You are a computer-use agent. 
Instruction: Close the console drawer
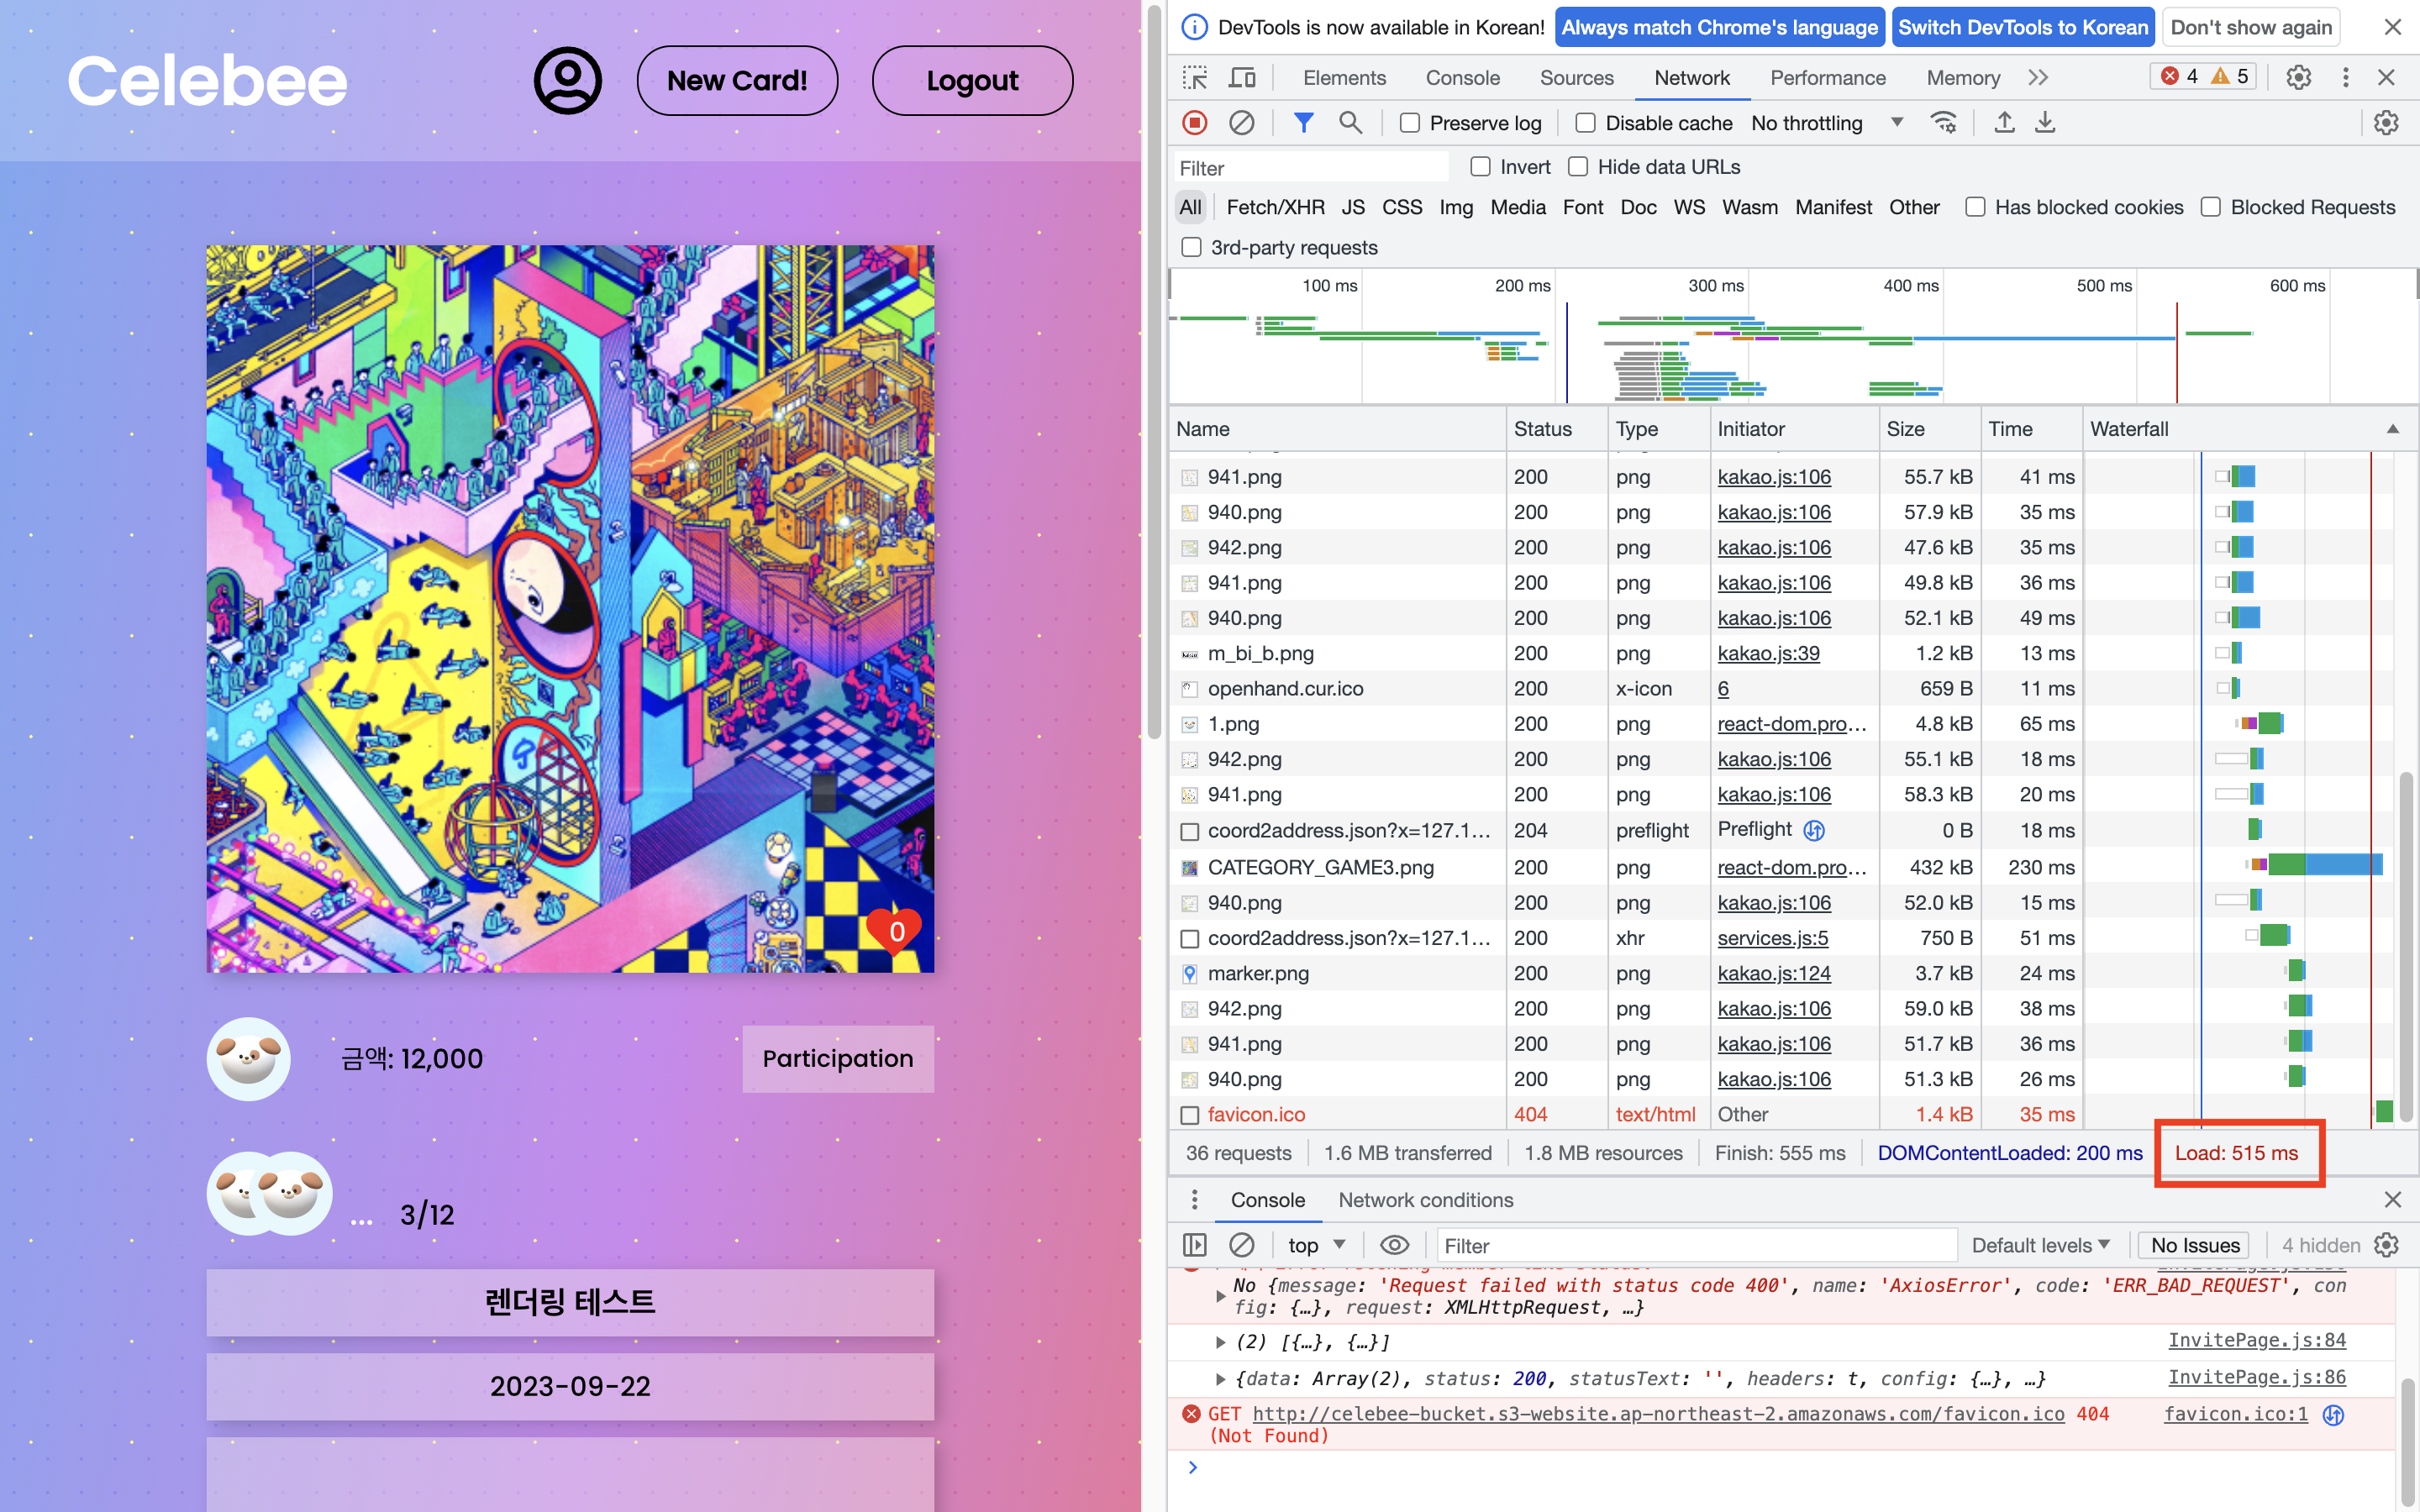coord(2392,1200)
